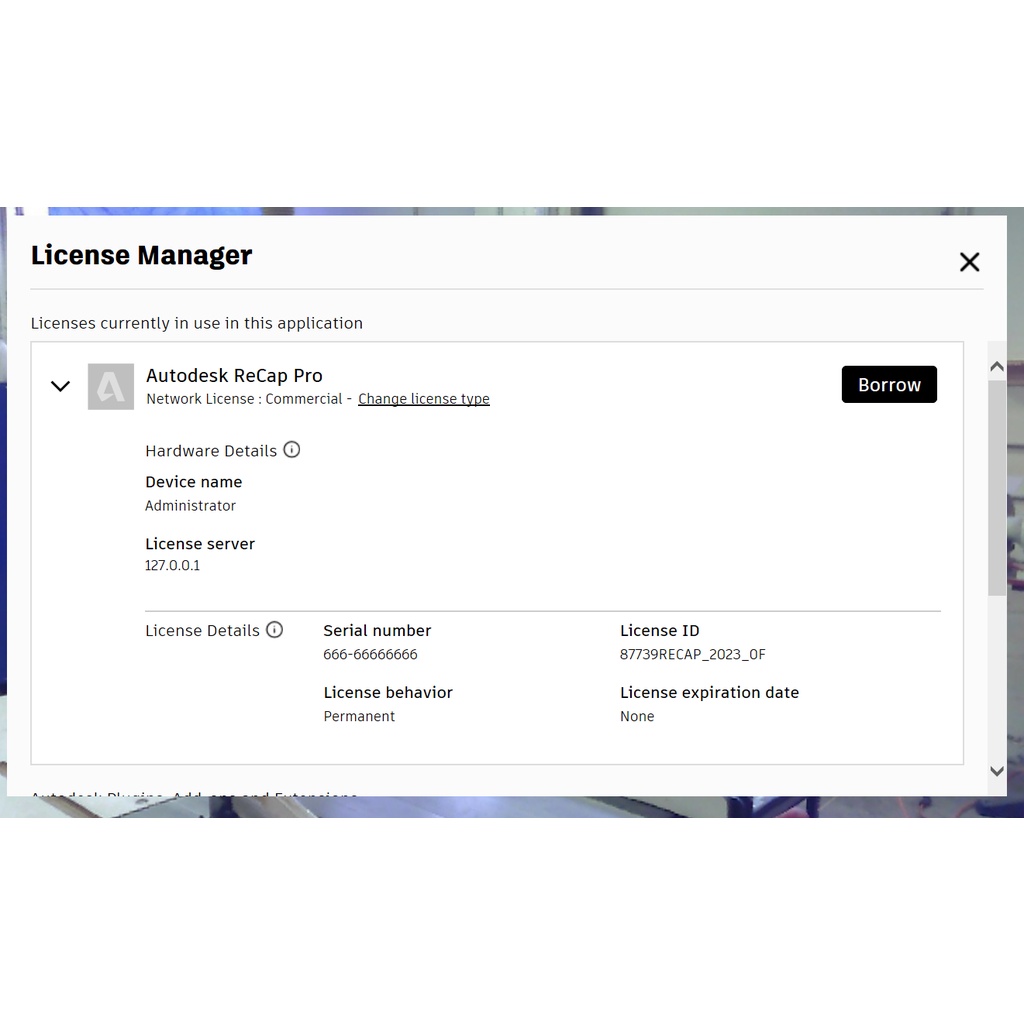Click the License Details info icon

[x=274, y=630]
